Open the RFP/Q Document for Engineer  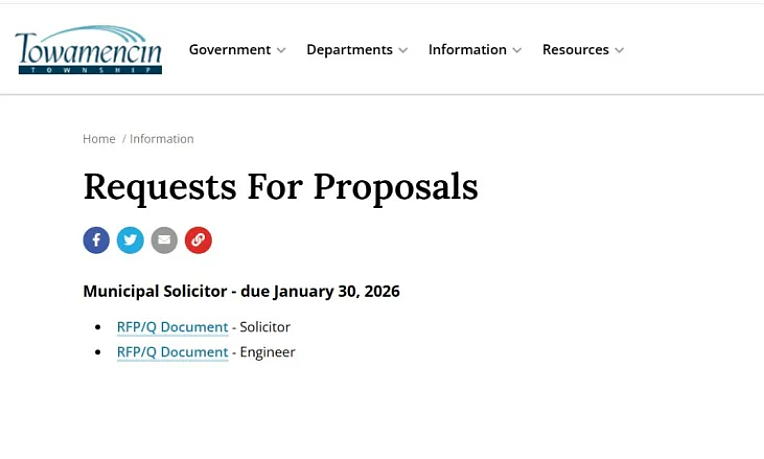[172, 352]
